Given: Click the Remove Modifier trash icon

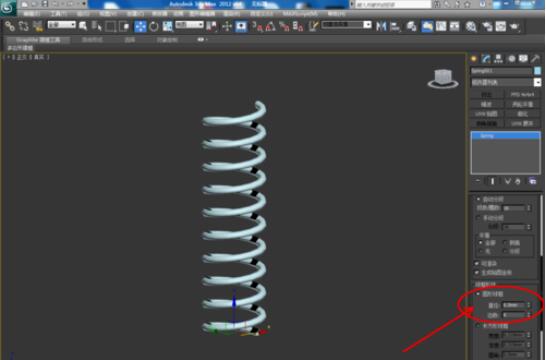Looking at the screenshot, I should click(x=518, y=181).
